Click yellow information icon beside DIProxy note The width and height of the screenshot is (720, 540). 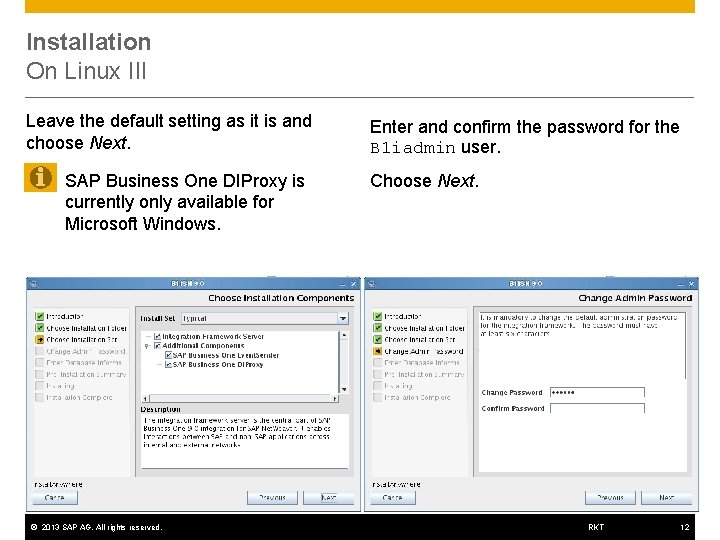[x=40, y=177]
